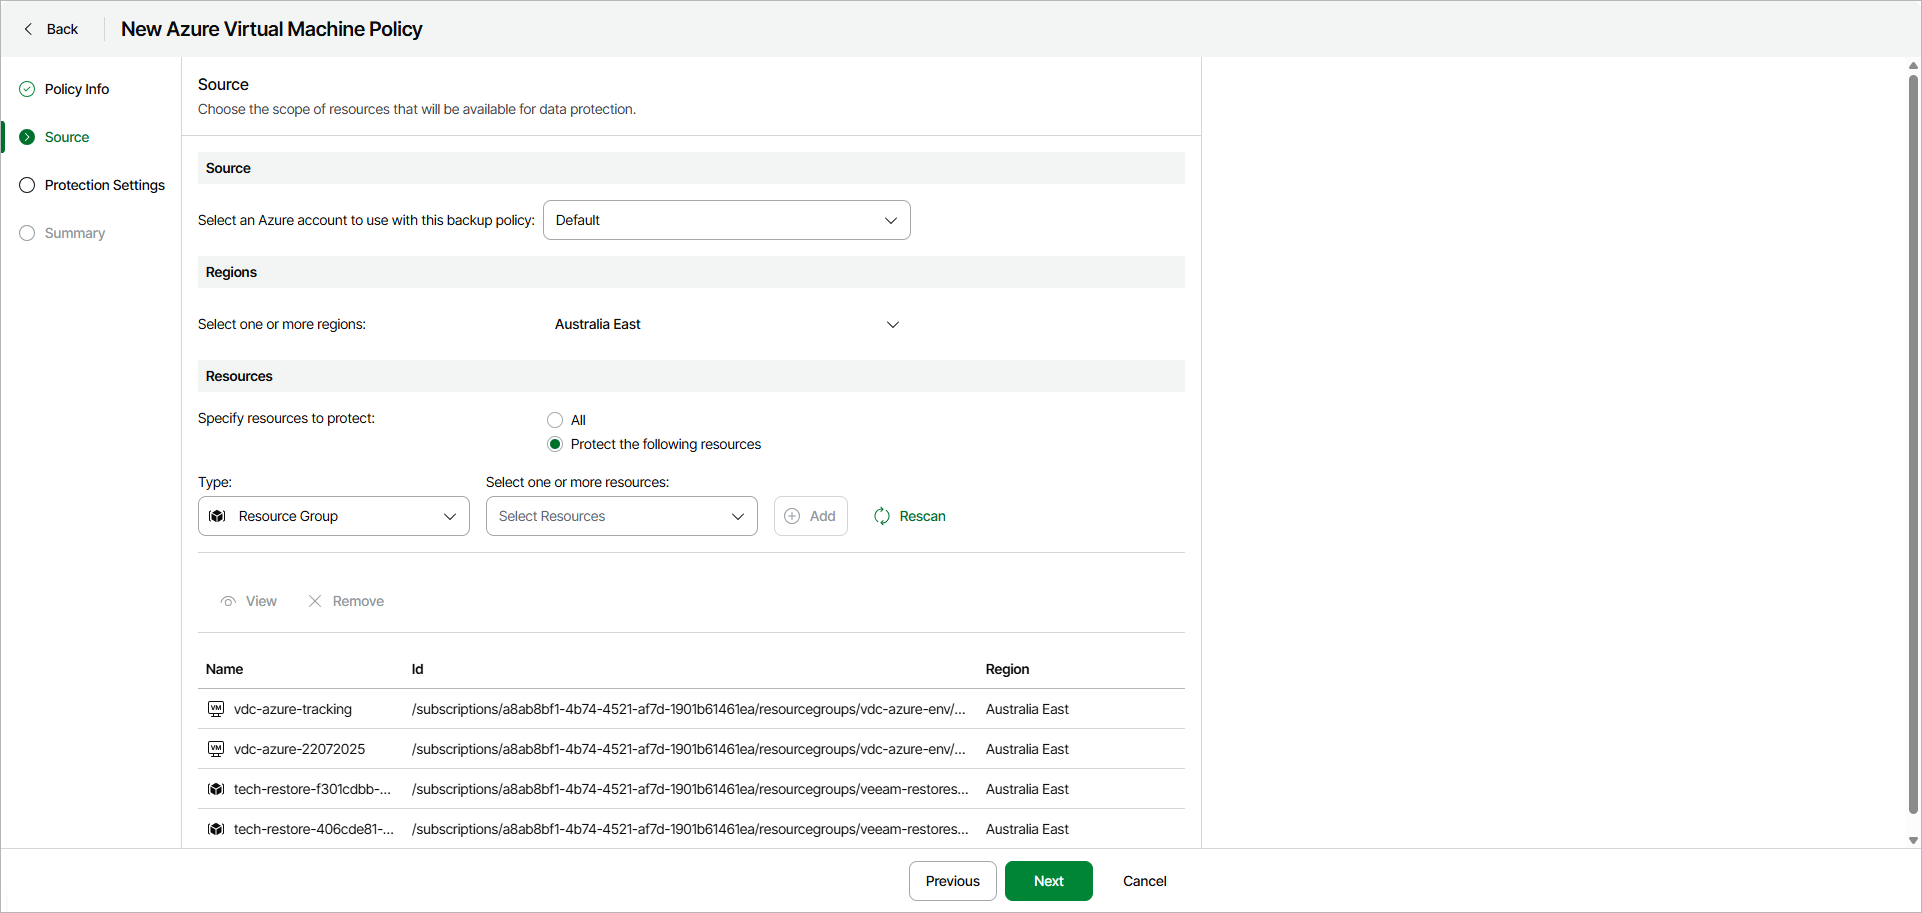Open the Resource Group type dropdown

coord(333,516)
